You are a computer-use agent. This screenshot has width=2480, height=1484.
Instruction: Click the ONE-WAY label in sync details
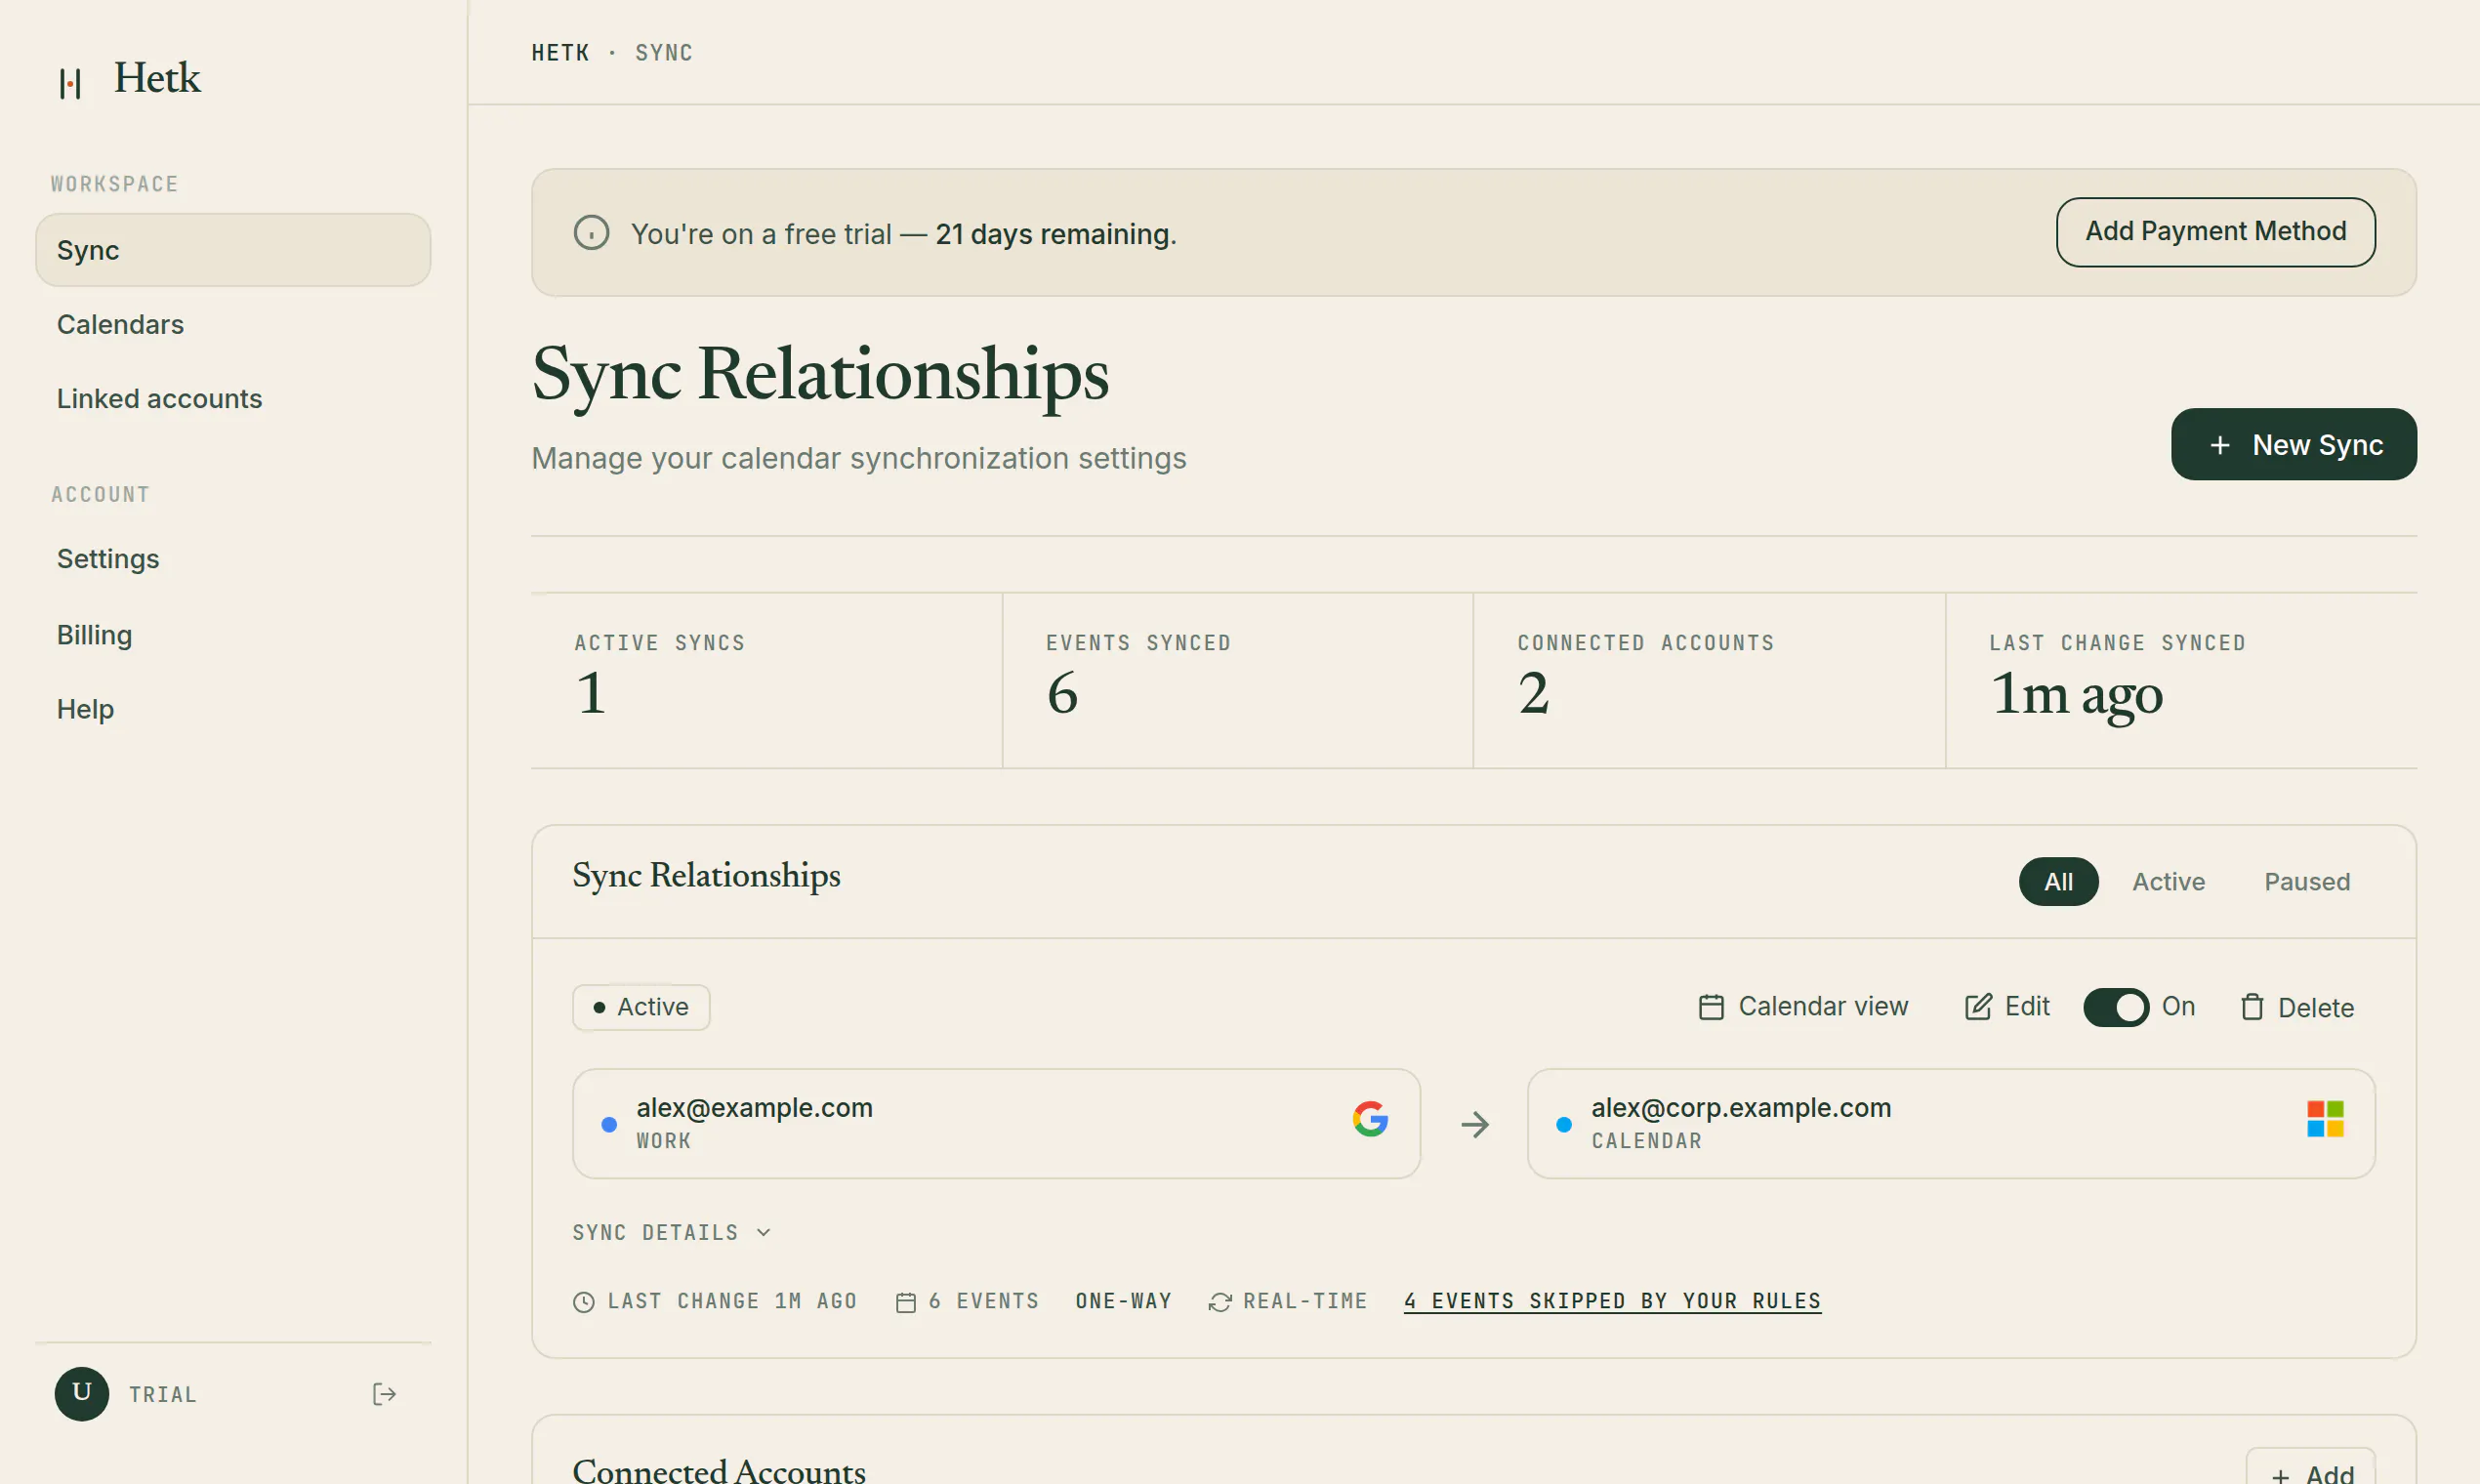pyautogui.click(x=1123, y=1301)
